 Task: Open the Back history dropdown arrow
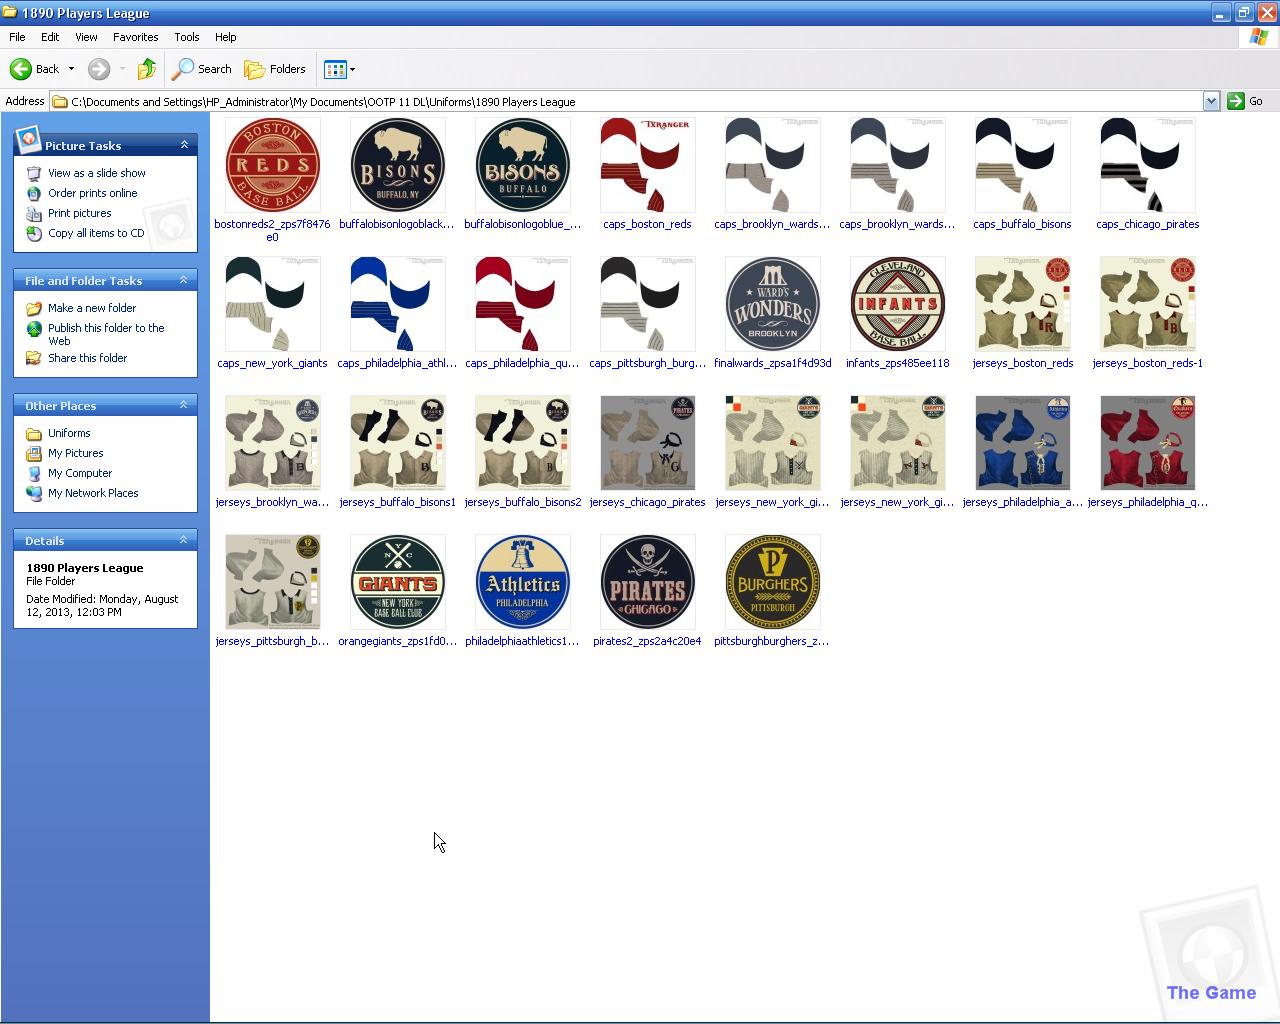click(x=71, y=69)
